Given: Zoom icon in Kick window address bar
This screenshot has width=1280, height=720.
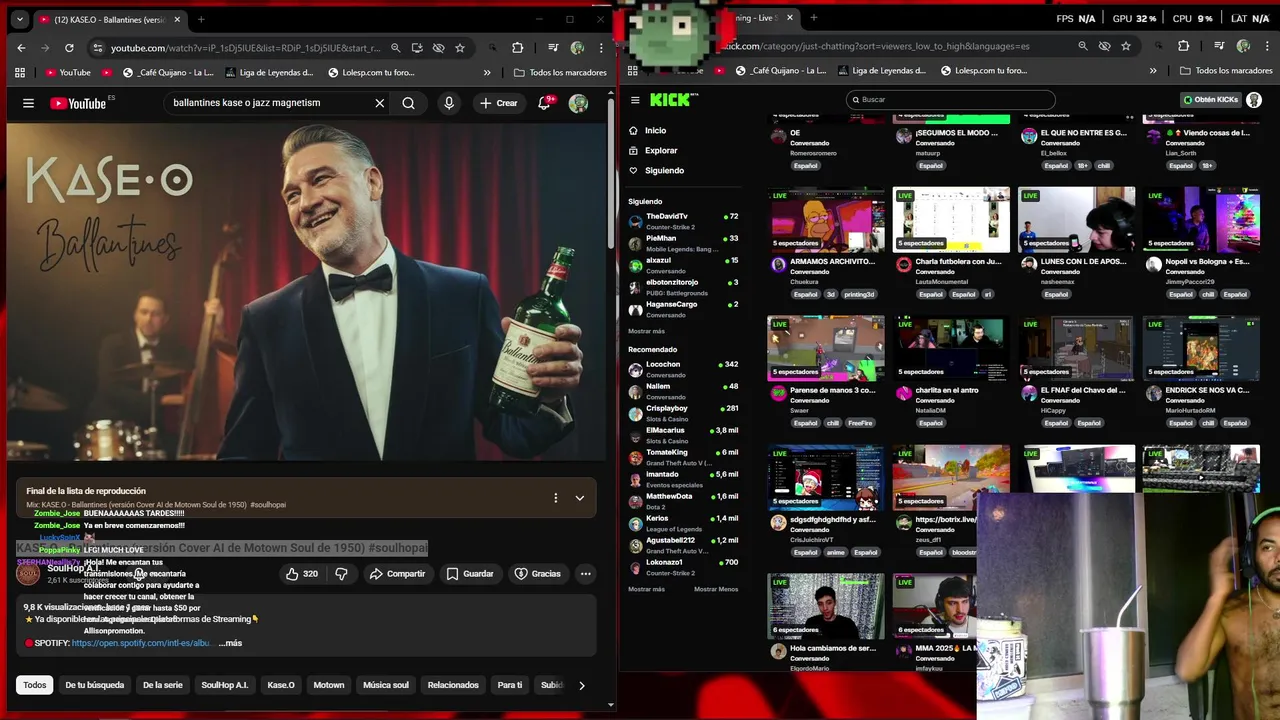Looking at the screenshot, I should (1083, 46).
